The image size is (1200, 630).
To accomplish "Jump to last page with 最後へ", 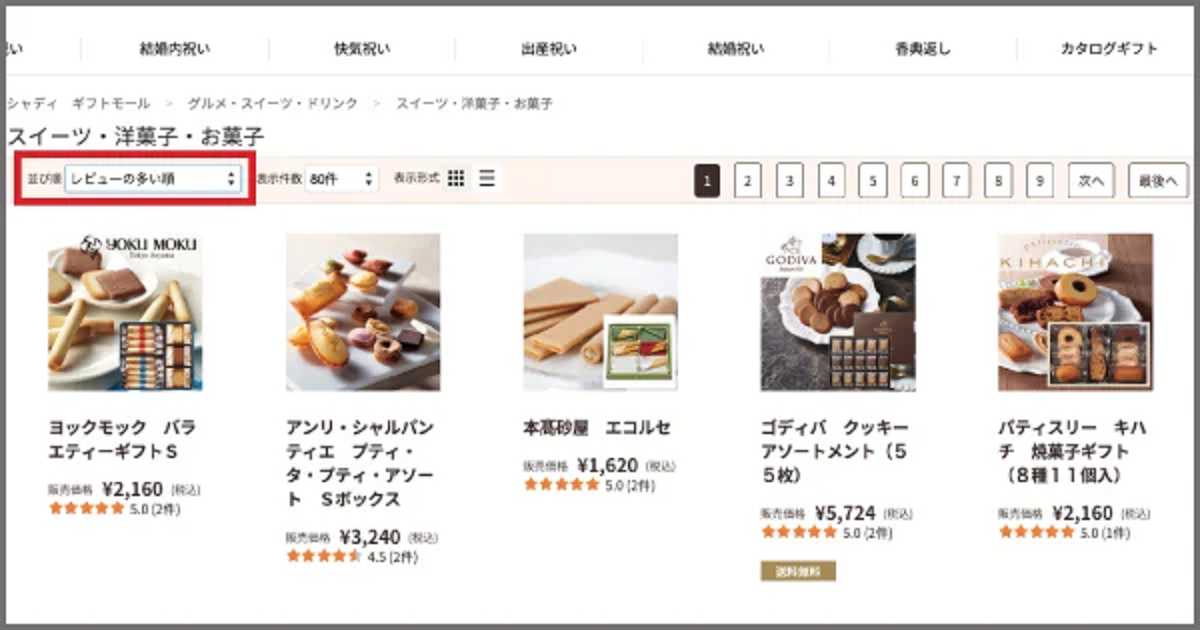I will tap(1158, 181).
